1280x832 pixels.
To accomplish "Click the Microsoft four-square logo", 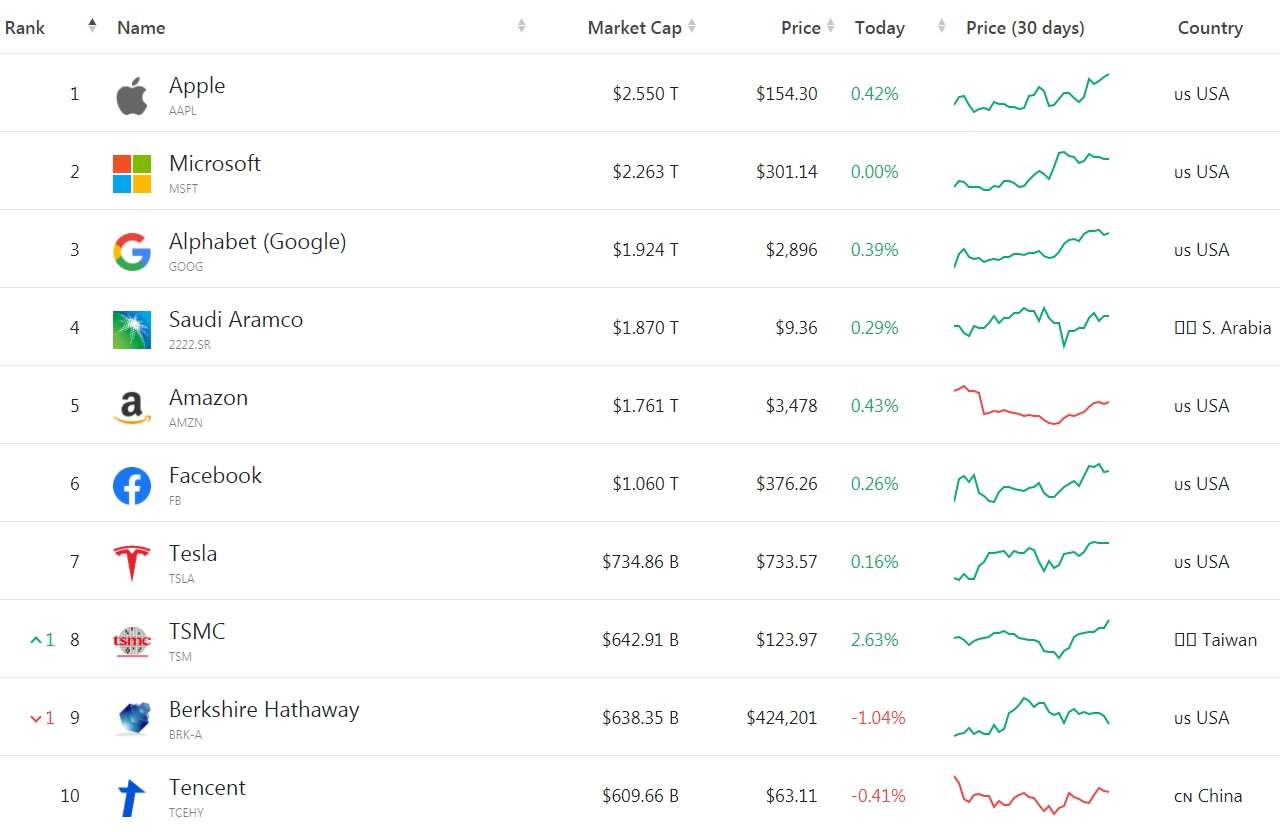I will pyautogui.click(x=132, y=174).
